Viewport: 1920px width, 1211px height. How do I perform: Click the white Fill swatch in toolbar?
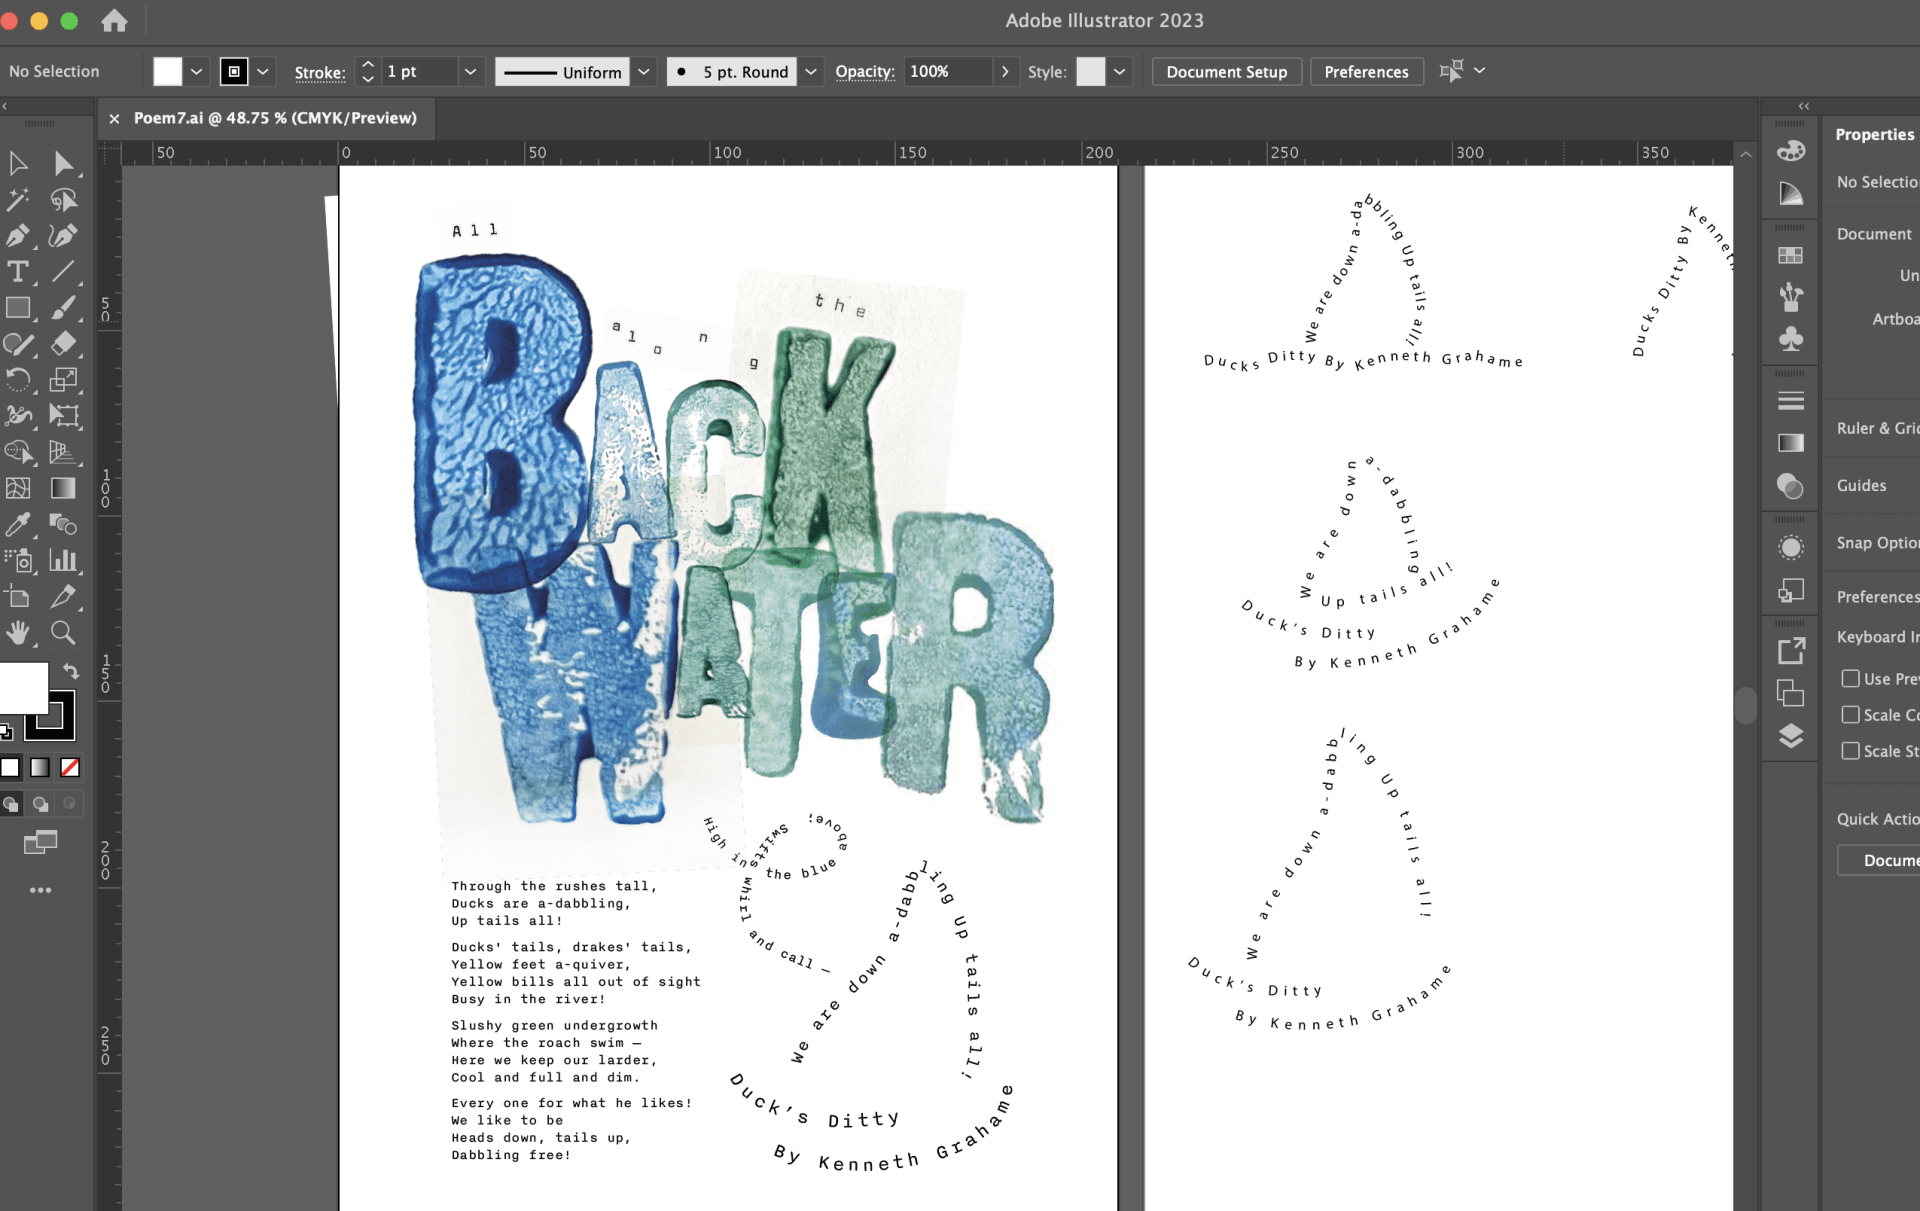point(23,687)
